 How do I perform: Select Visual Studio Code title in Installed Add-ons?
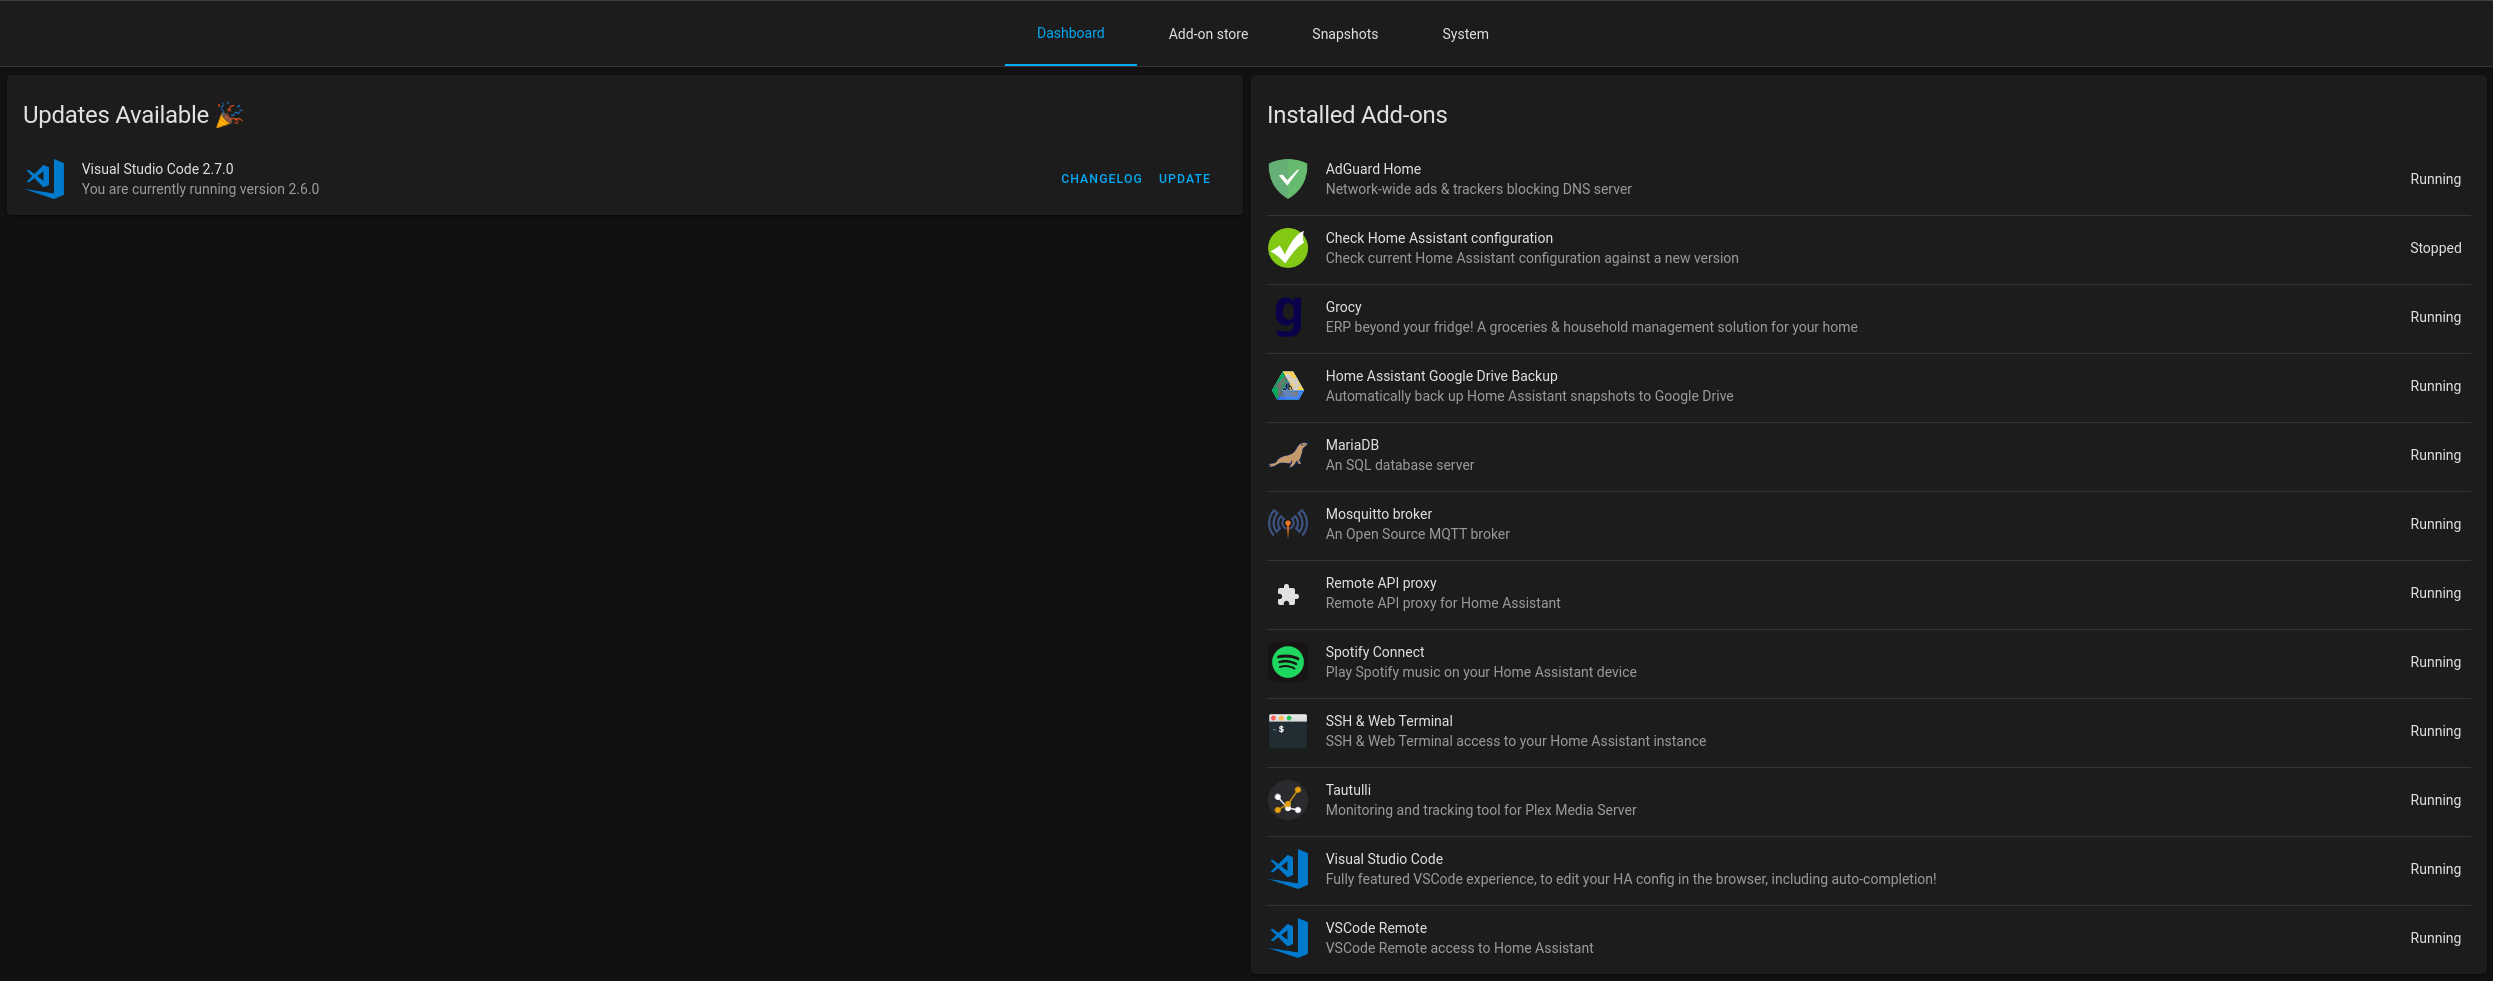coord(1384,859)
